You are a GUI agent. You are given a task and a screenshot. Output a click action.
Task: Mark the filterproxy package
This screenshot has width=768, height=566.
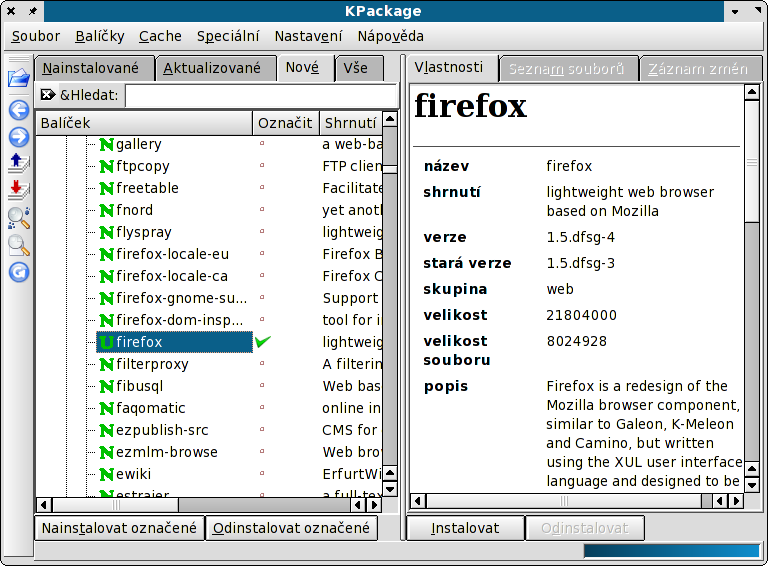coord(262,363)
